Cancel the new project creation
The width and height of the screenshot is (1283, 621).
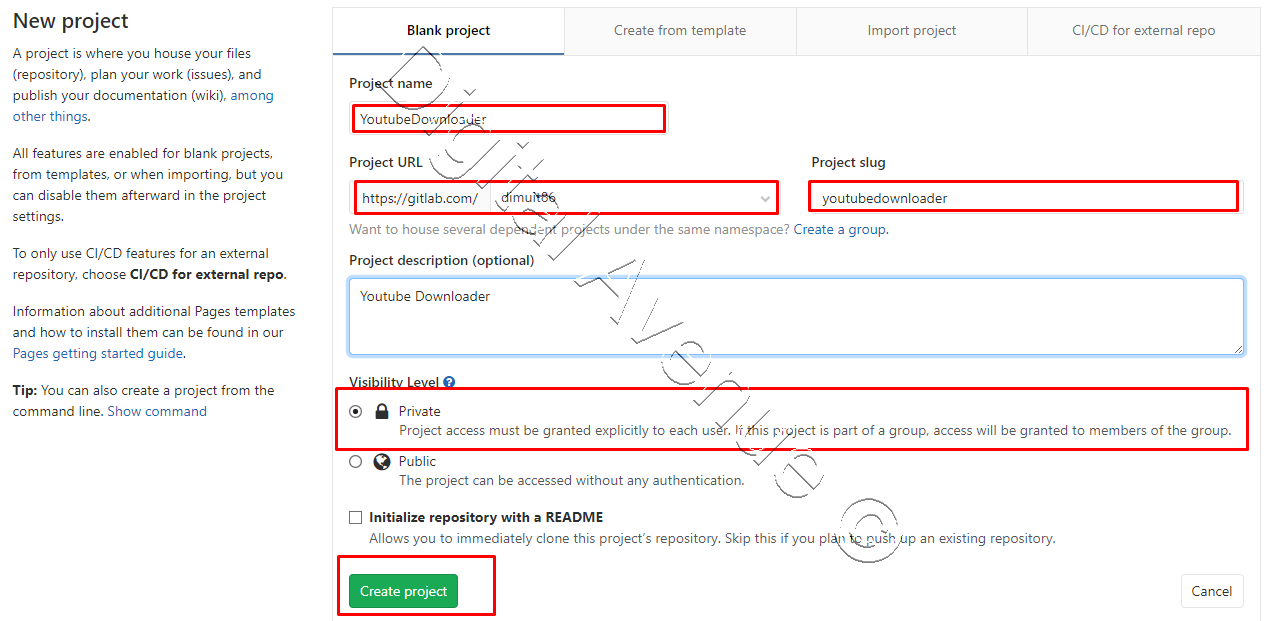(x=1212, y=591)
